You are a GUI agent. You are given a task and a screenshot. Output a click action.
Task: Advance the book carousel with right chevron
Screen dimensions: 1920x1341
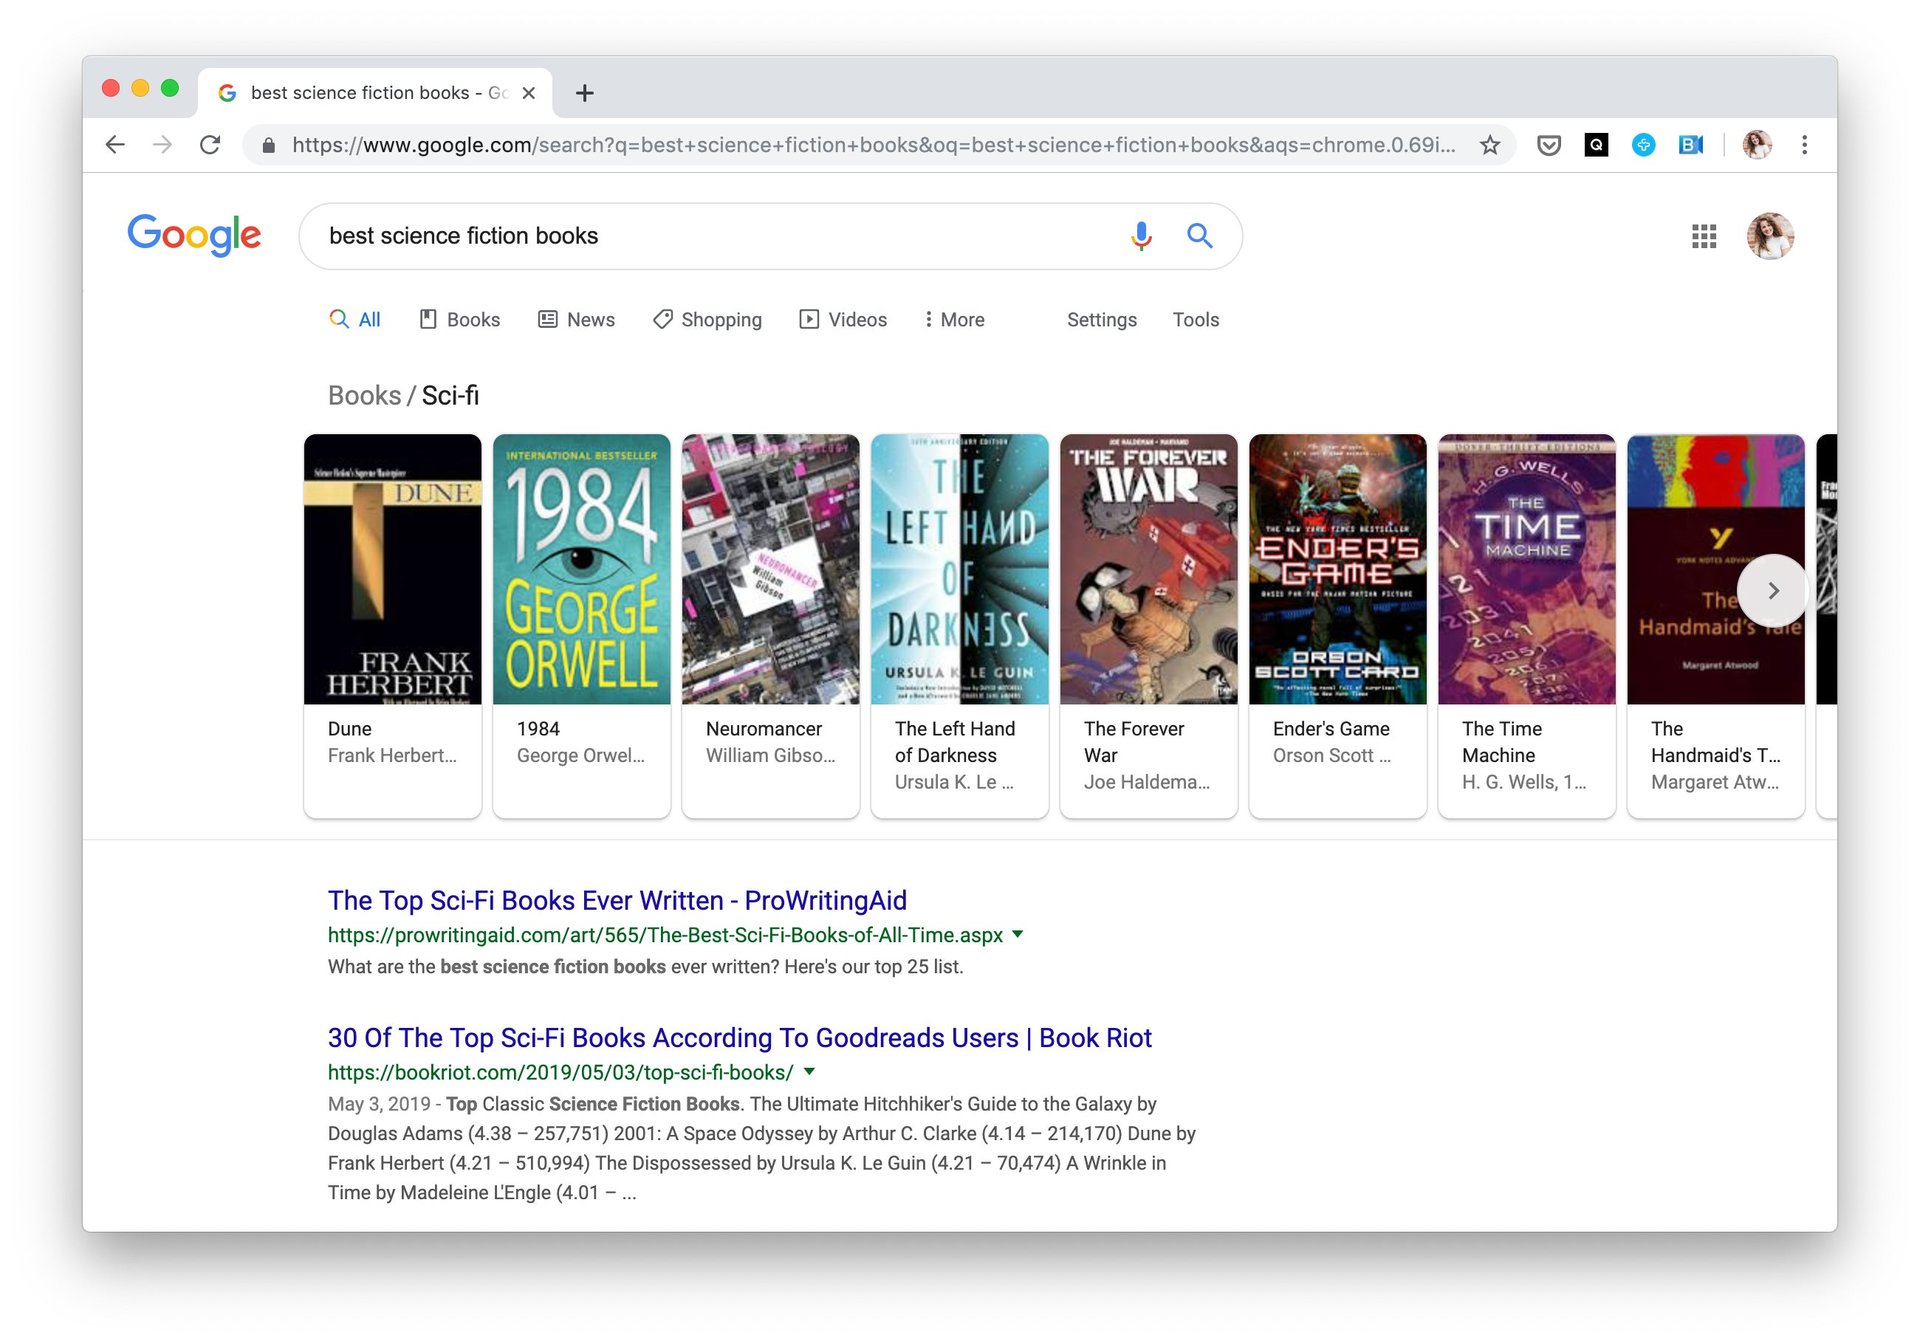(1773, 591)
